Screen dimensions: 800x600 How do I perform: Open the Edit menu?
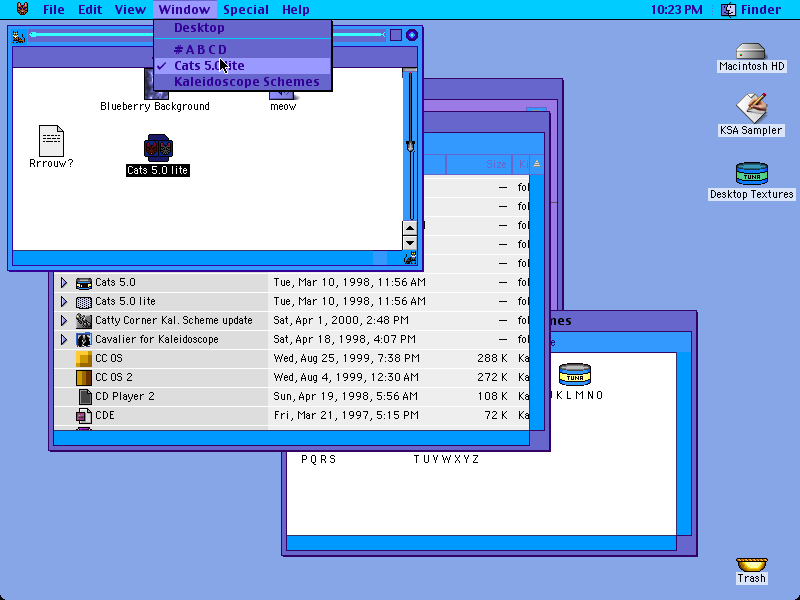[90, 9]
